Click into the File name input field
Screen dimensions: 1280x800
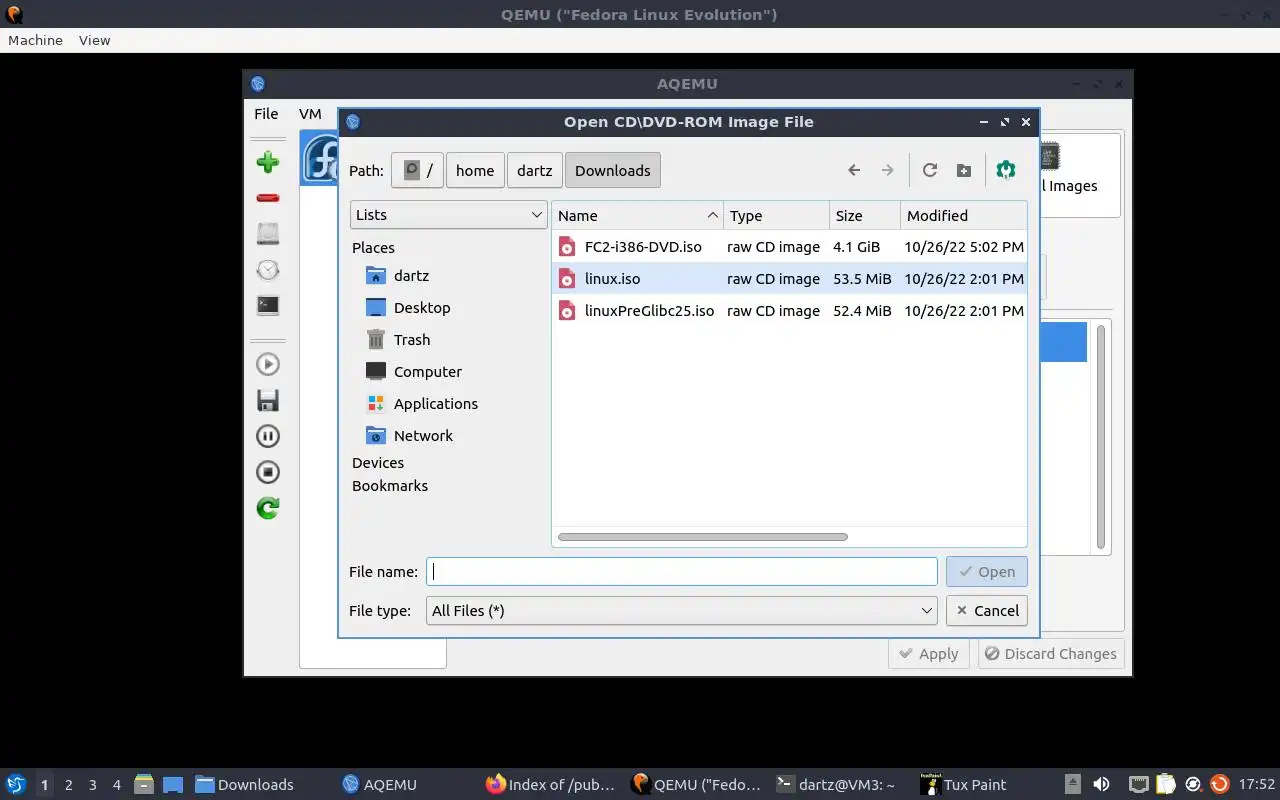tap(682, 572)
